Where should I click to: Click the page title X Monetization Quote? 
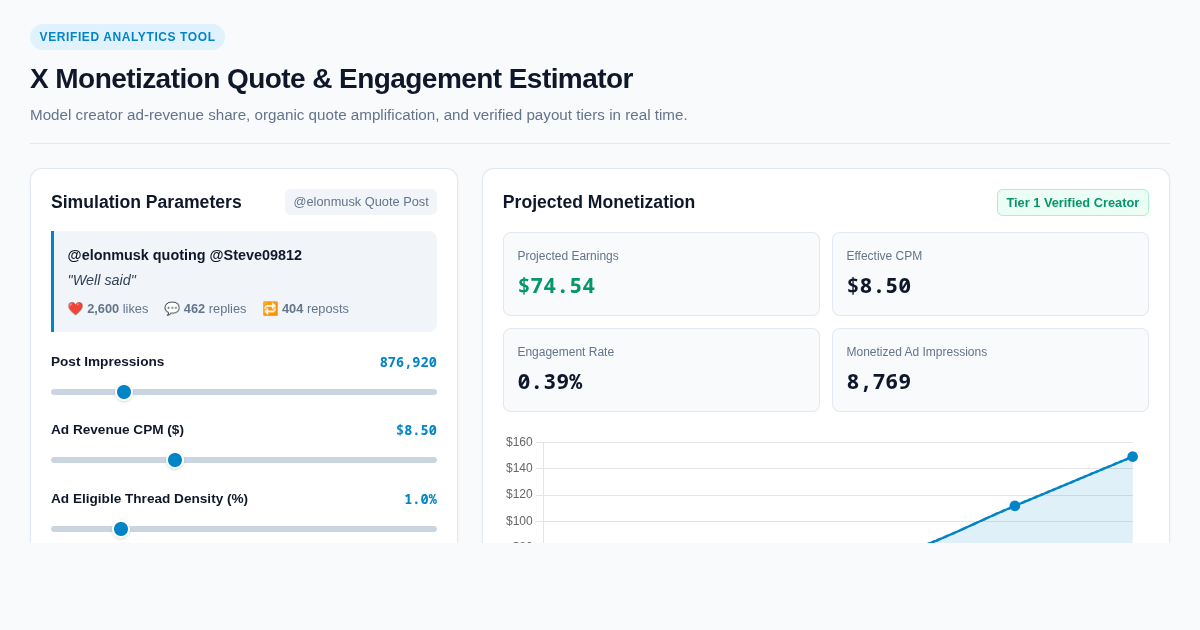tap(331, 79)
